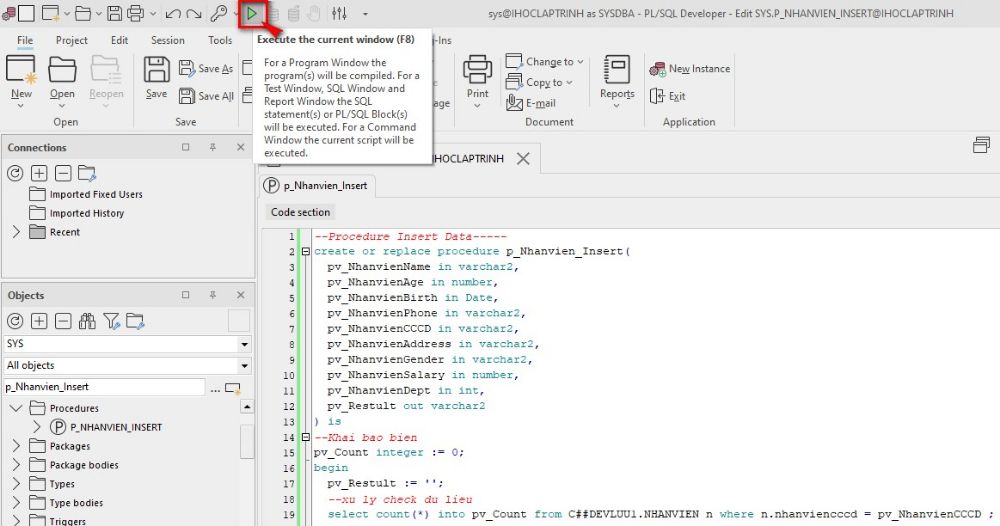Select the p_Nhanvien_Insert program tab
The height and width of the screenshot is (526, 1000).
click(318, 186)
